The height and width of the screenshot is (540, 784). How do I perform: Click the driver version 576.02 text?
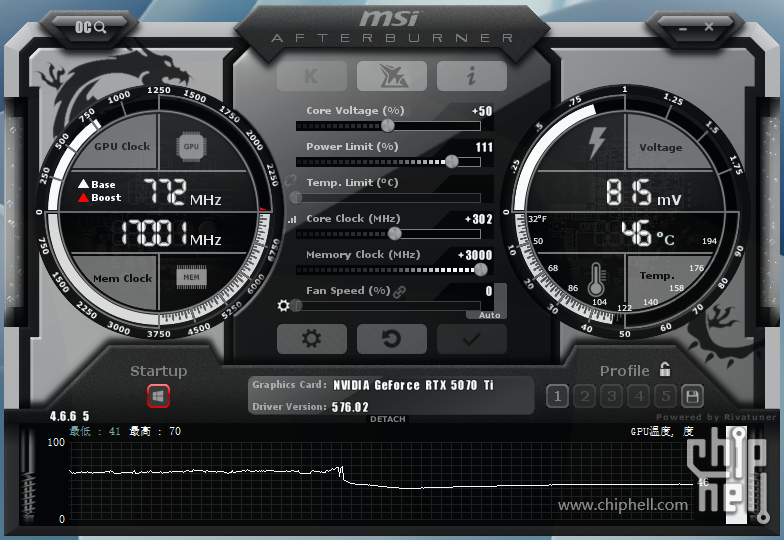pos(350,407)
